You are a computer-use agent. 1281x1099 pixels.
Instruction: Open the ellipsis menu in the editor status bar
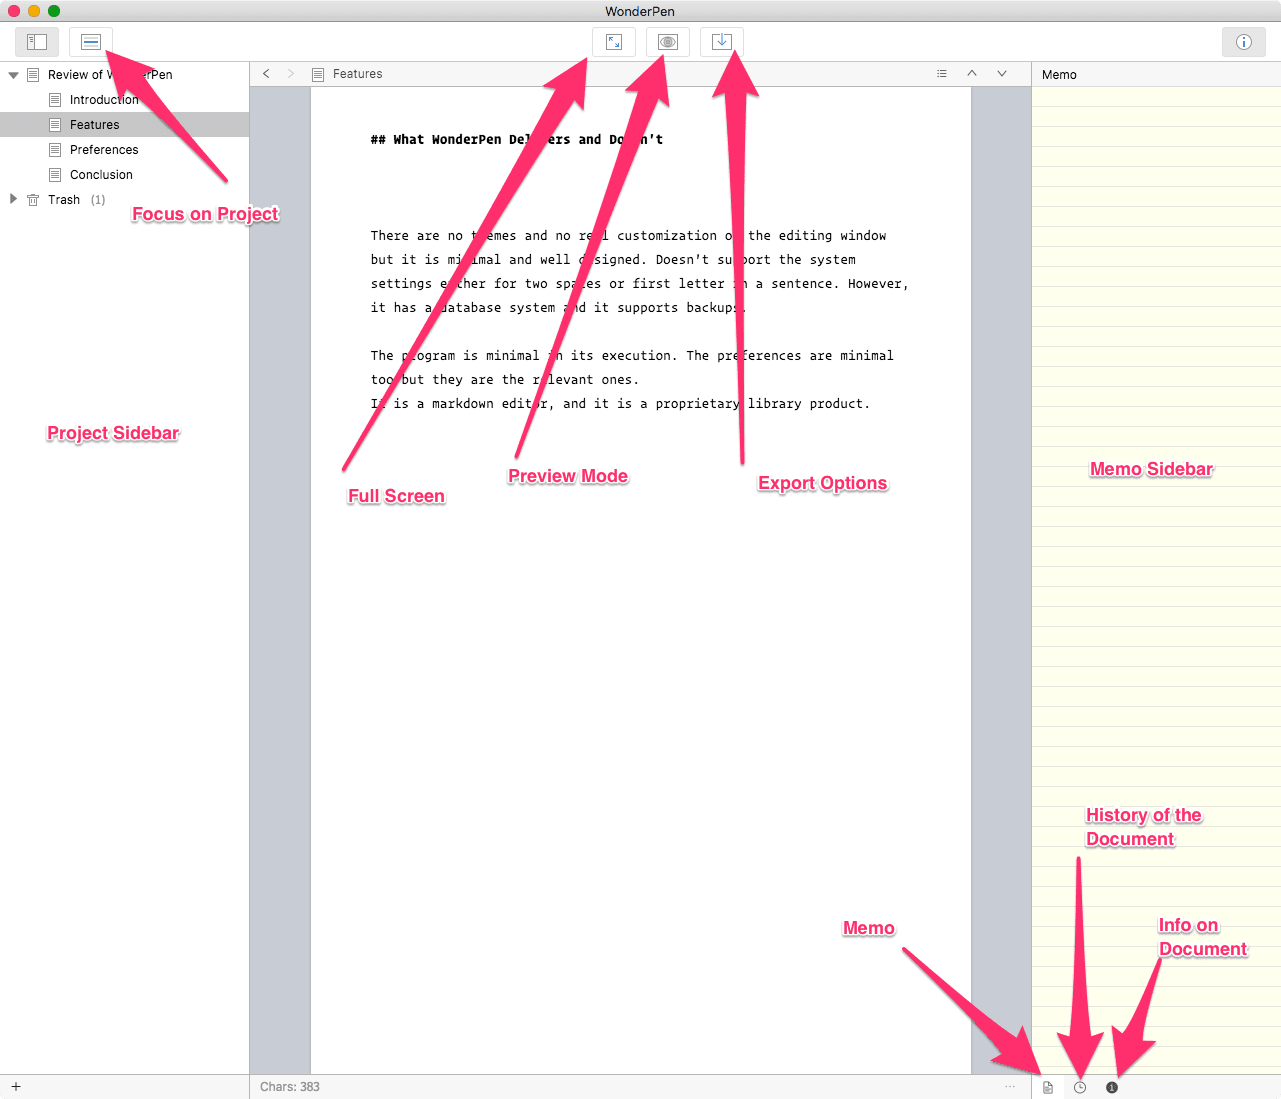pyautogui.click(x=1010, y=1087)
